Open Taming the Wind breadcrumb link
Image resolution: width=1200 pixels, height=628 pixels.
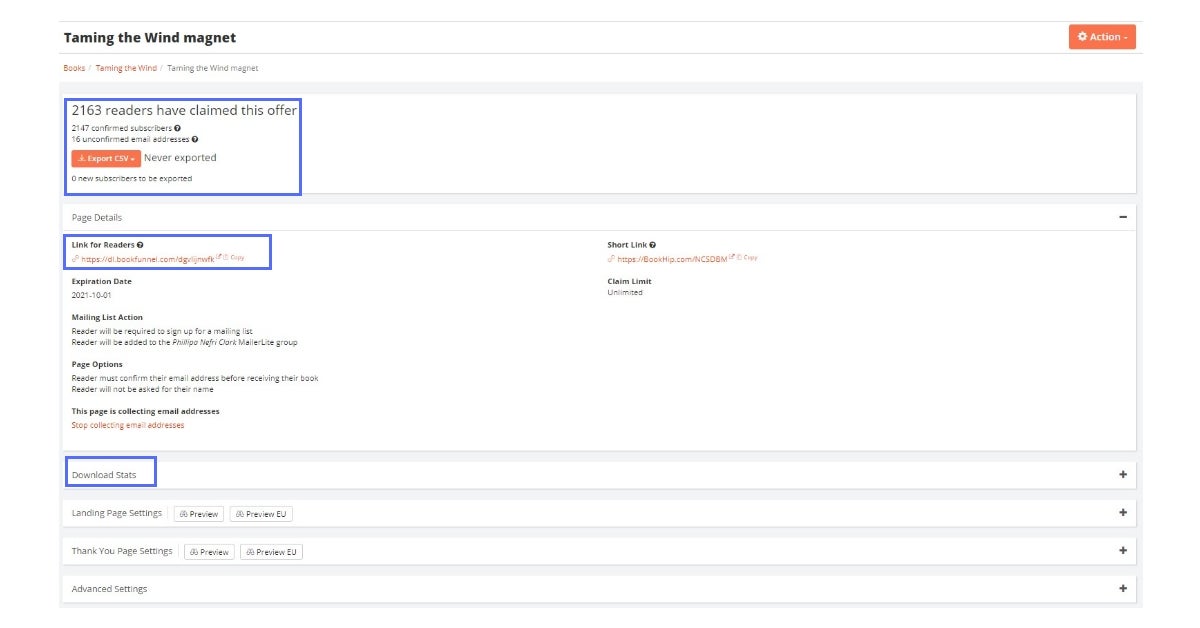(126, 68)
